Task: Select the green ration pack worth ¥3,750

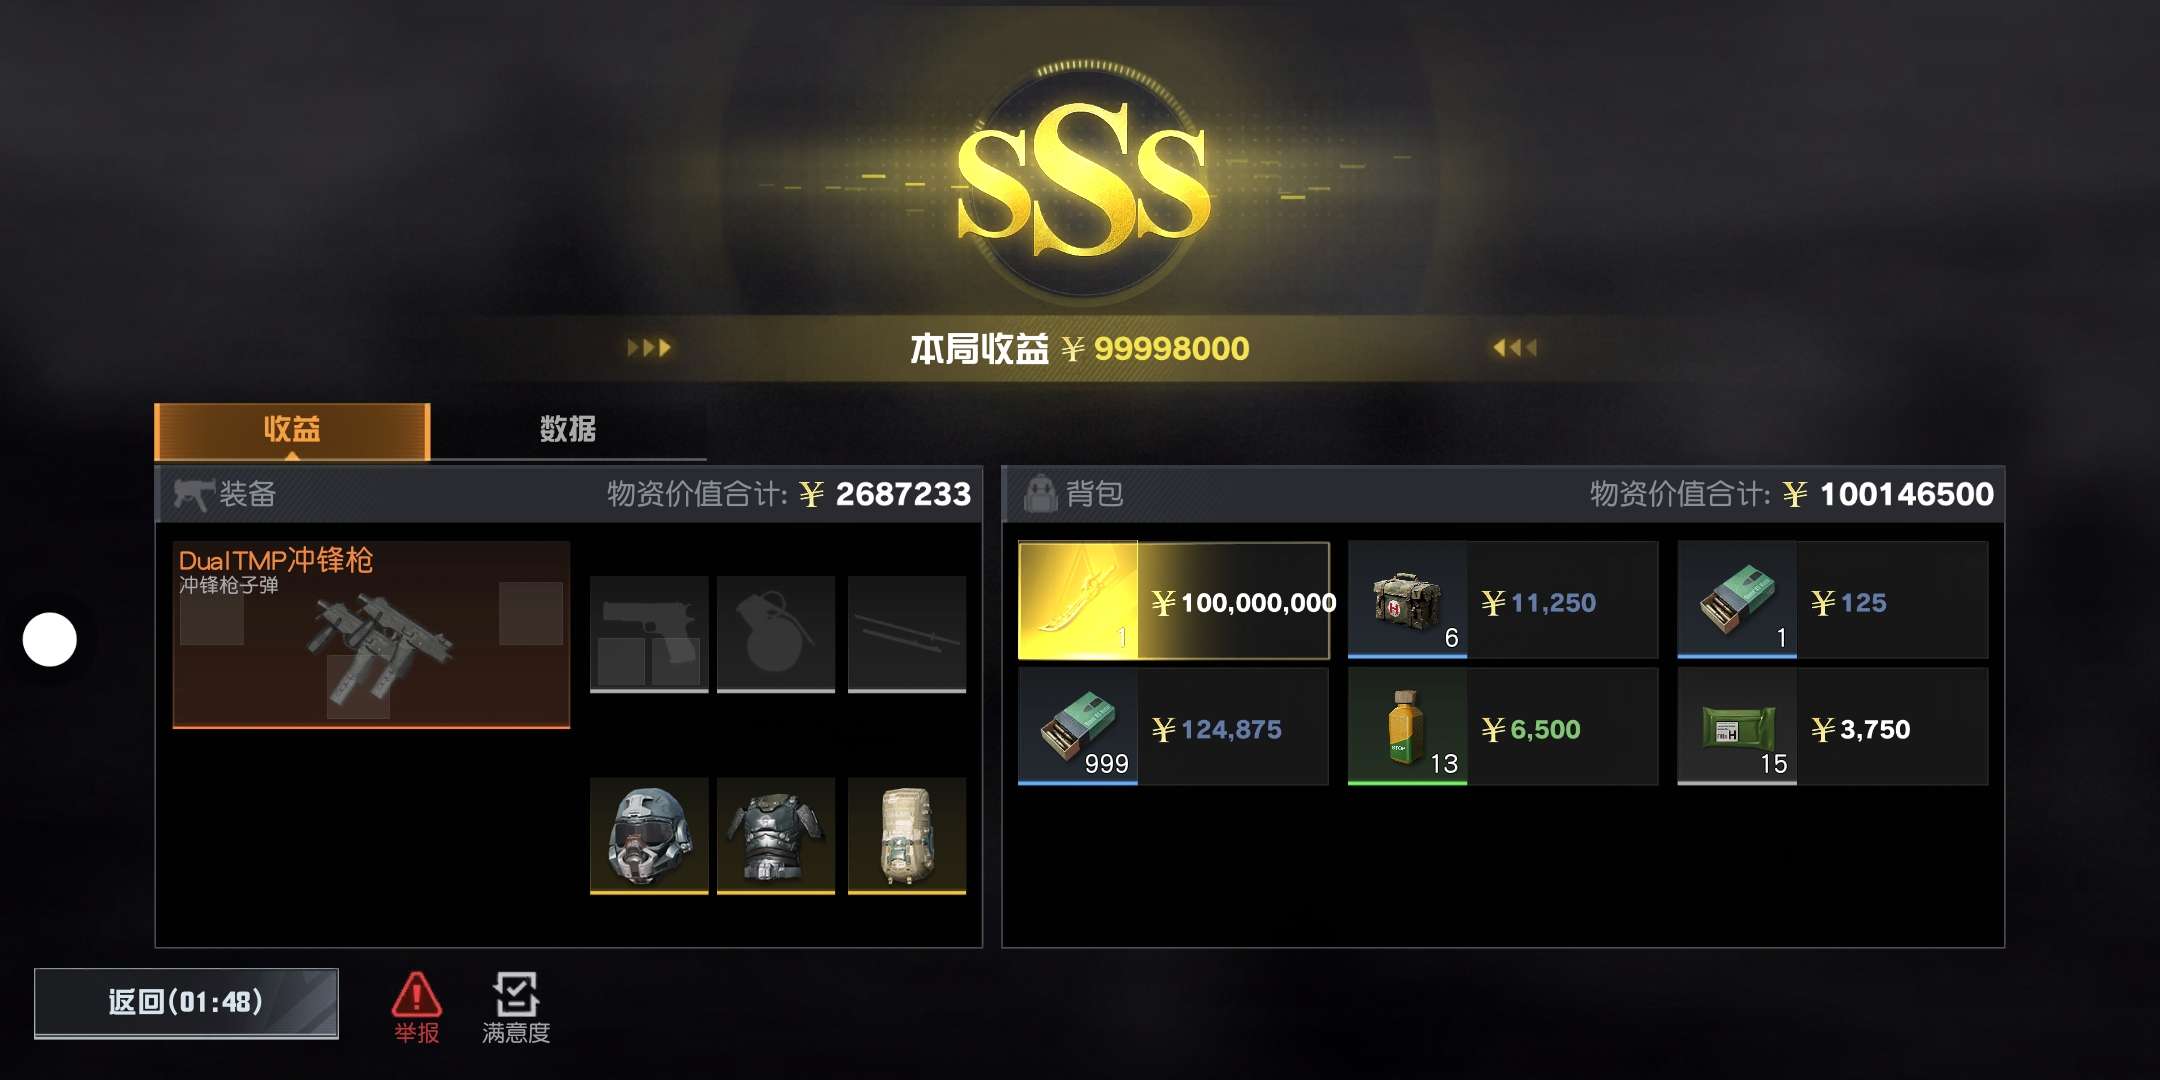Action: (x=1833, y=727)
